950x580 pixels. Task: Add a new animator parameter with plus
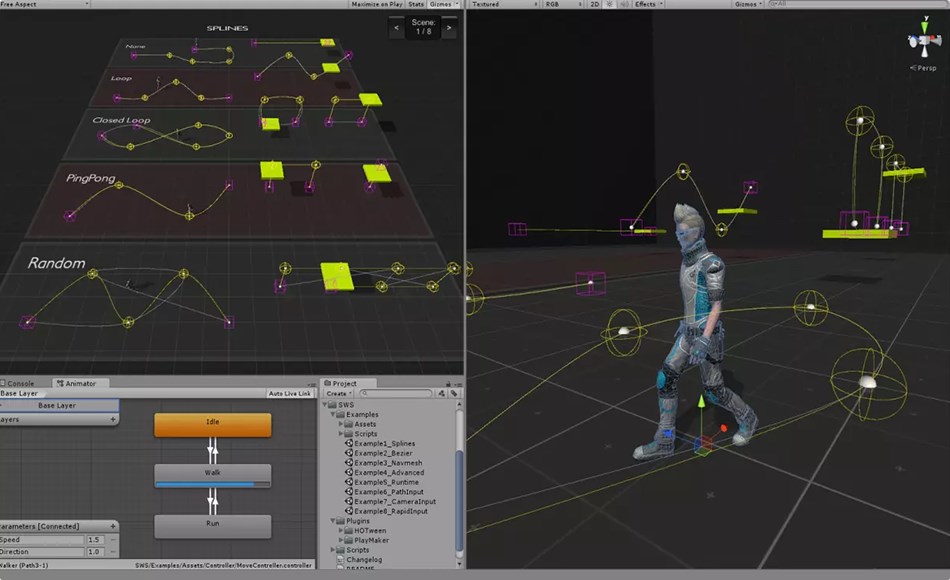click(x=113, y=526)
